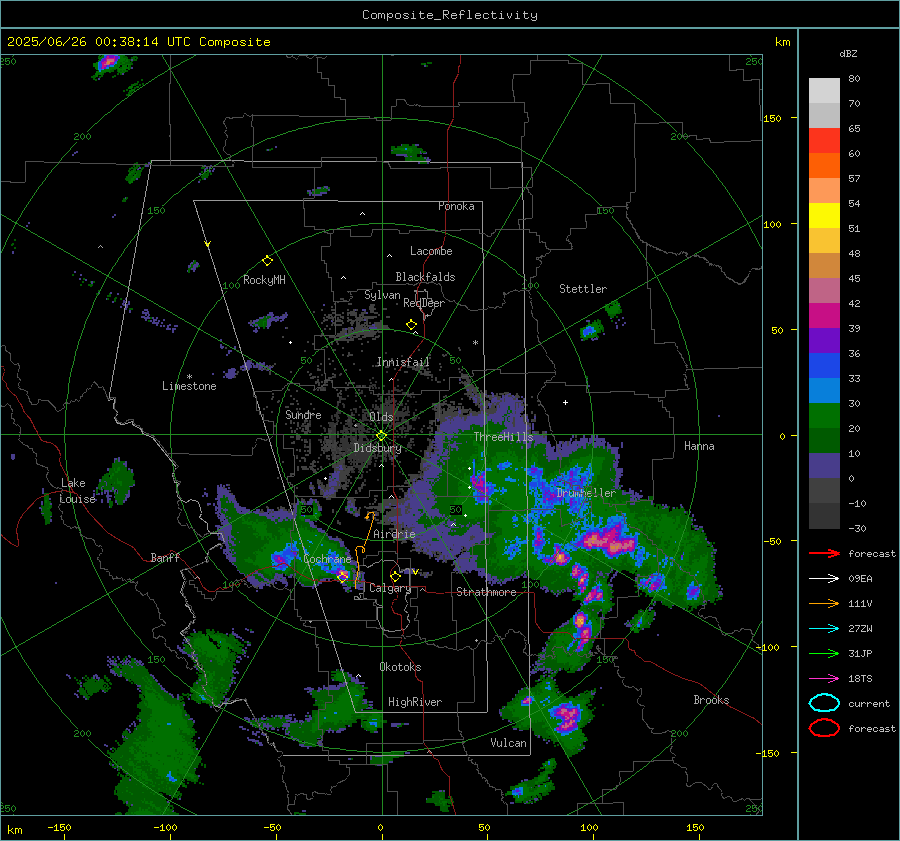Click the yellow diamond marker near Cochrane
This screenshot has width=900, height=841.
343,576
